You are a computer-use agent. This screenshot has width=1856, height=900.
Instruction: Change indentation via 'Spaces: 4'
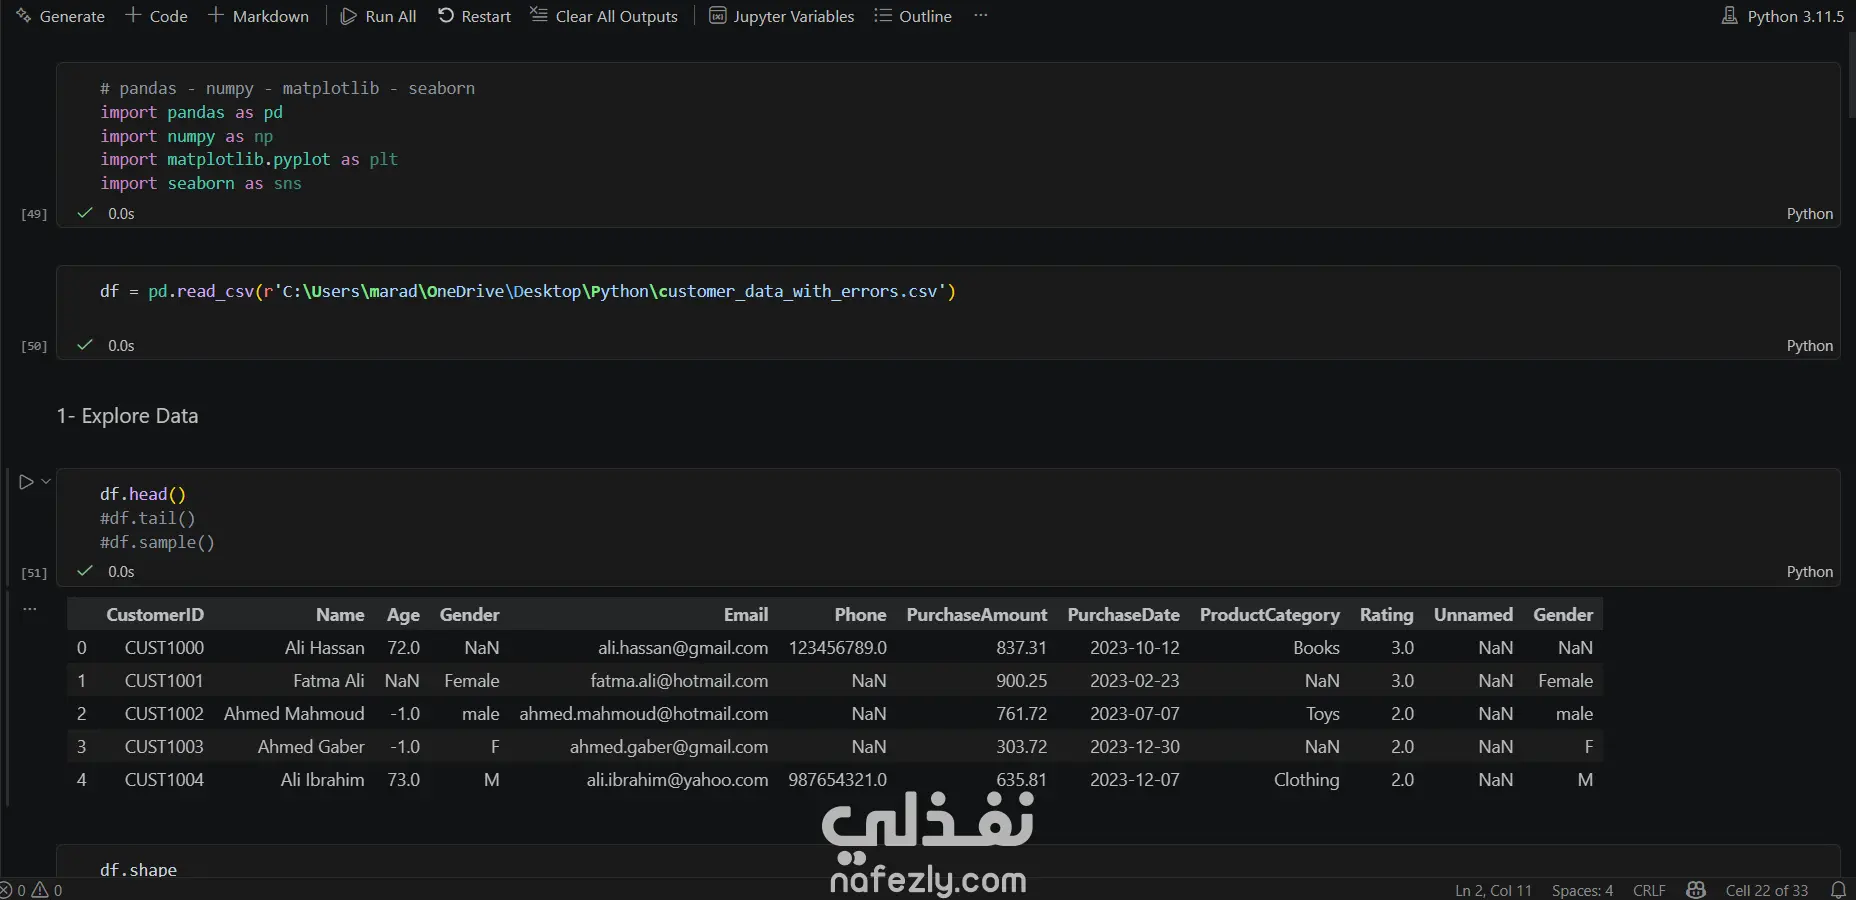click(1582, 890)
